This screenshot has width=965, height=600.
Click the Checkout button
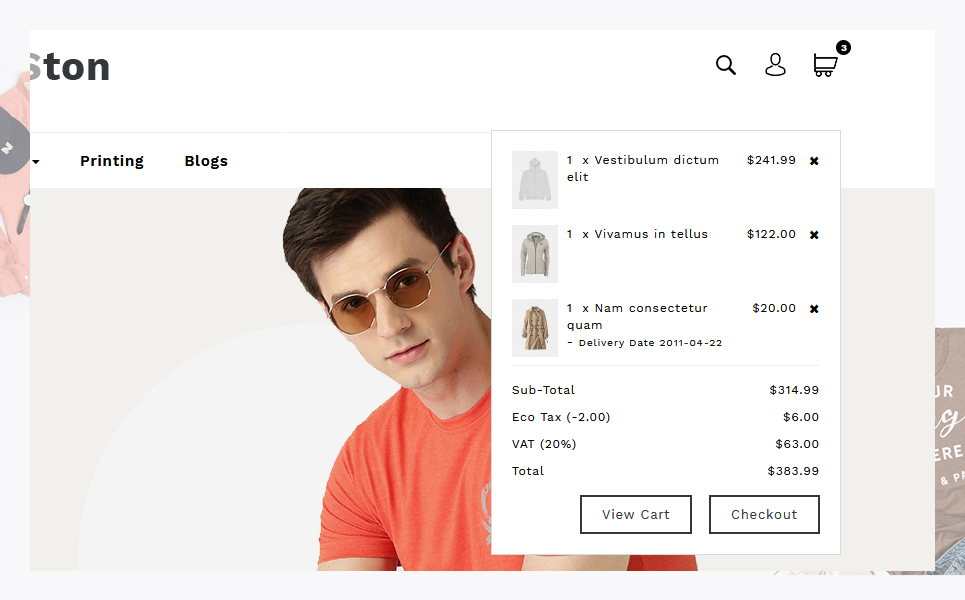coord(764,514)
